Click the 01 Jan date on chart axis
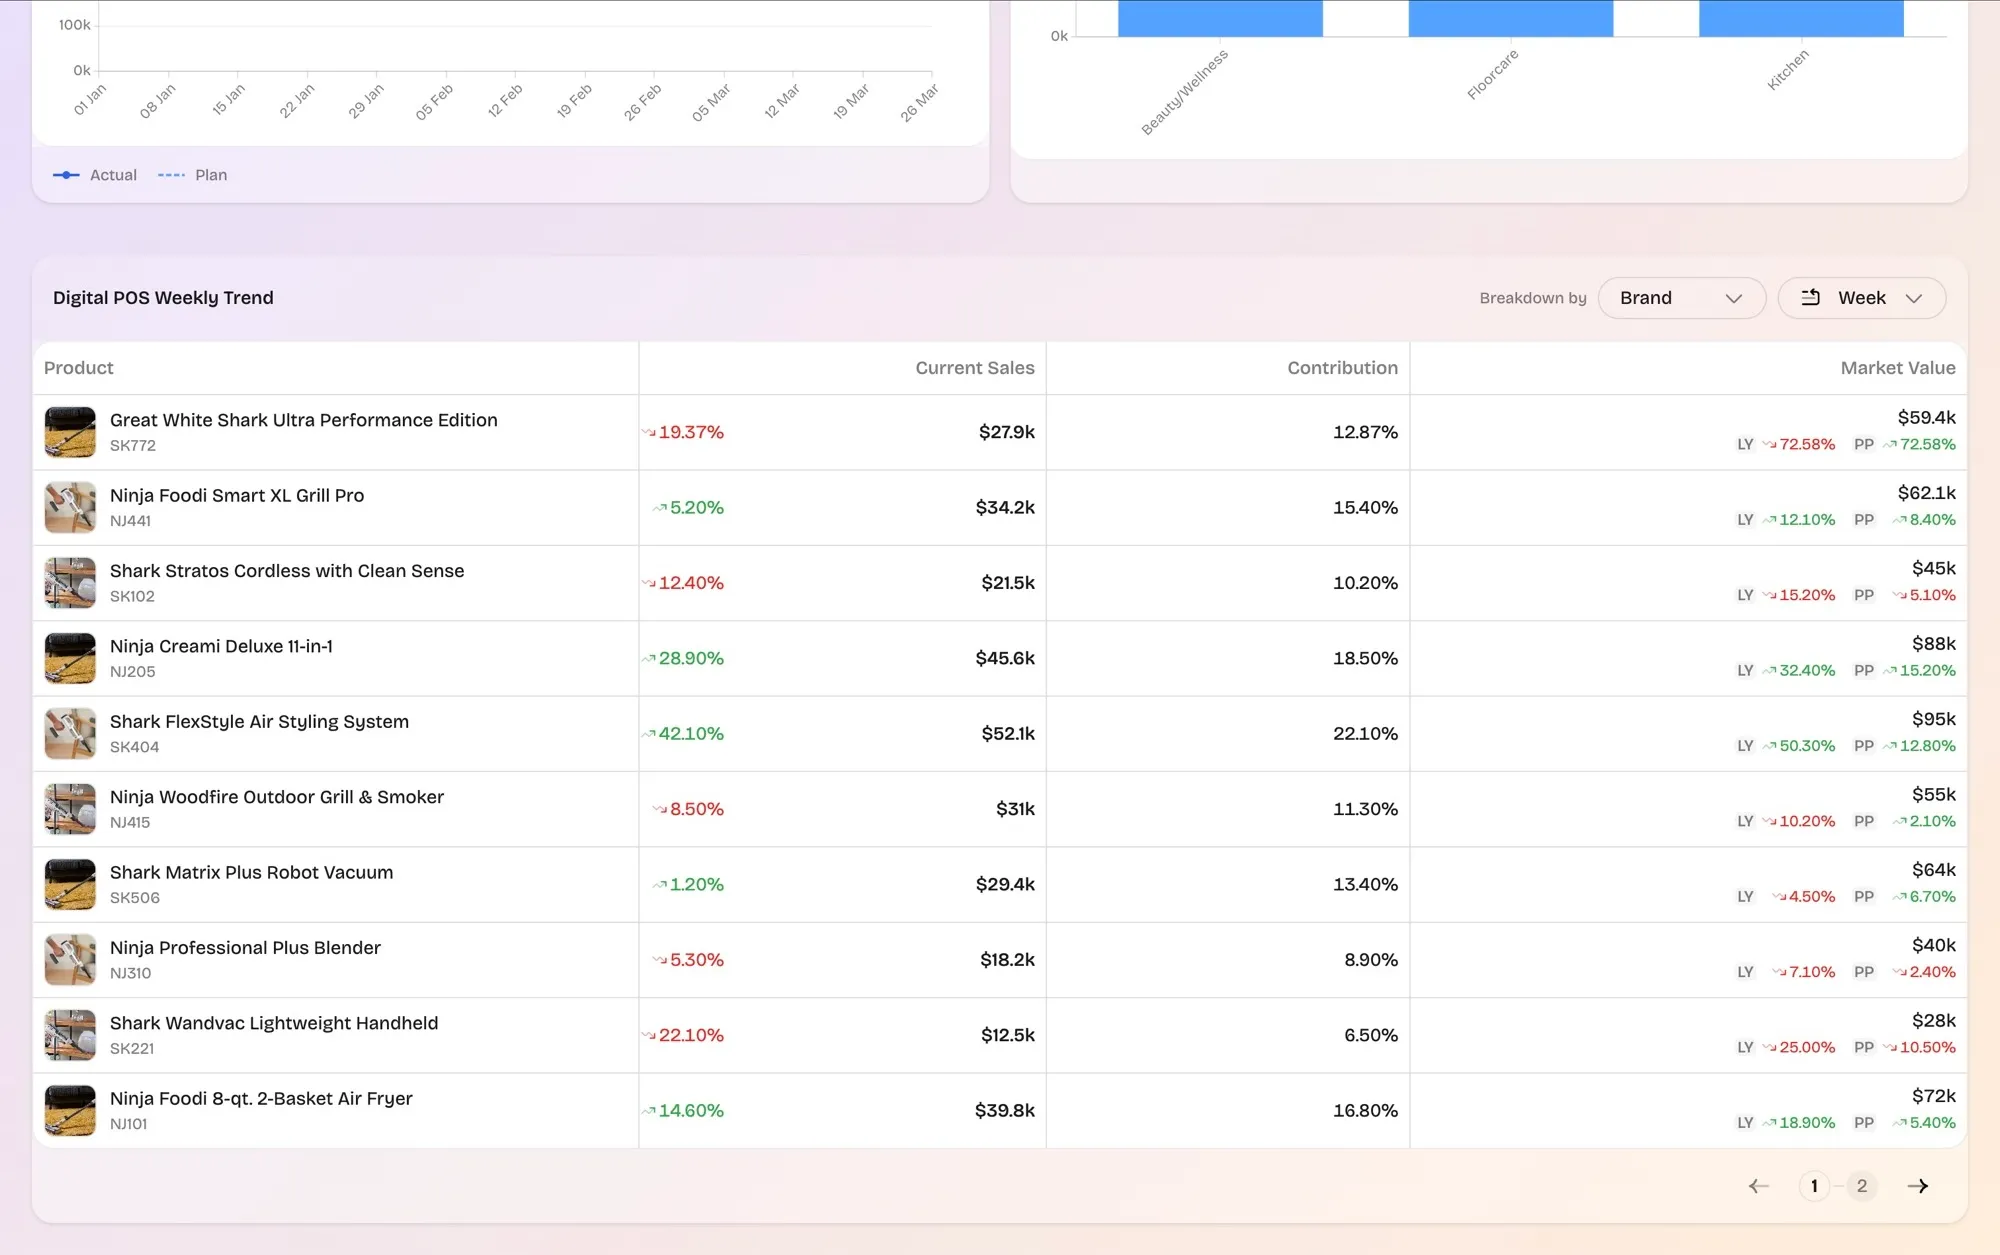Image resolution: width=2000 pixels, height=1255 pixels. 89,100
